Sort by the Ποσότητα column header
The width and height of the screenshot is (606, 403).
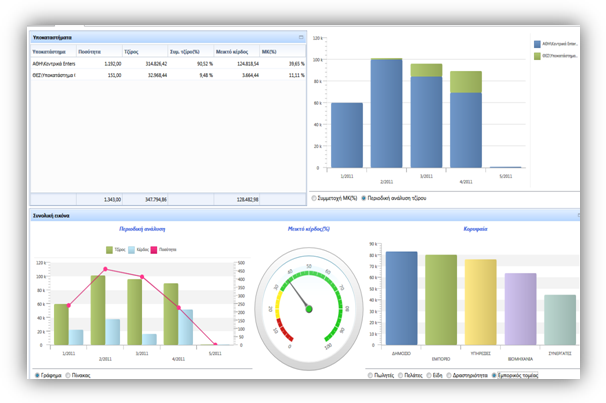(x=99, y=51)
